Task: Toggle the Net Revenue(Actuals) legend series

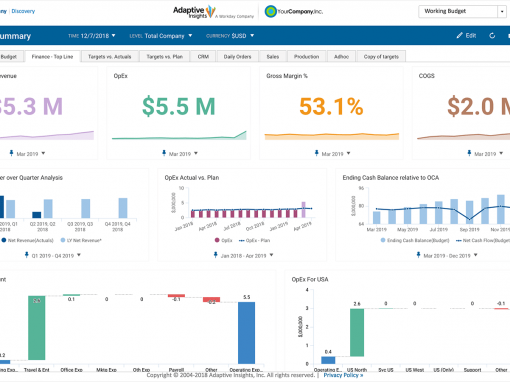Action: 27,240
